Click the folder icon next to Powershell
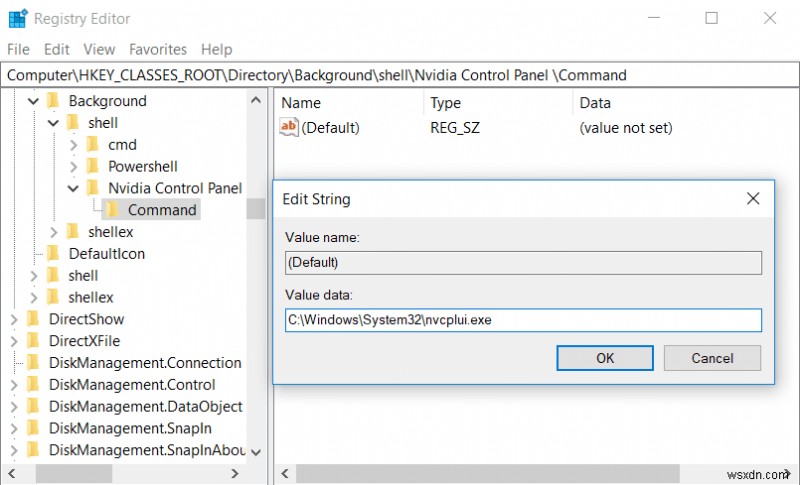This screenshot has height=485, width=800. 93,166
